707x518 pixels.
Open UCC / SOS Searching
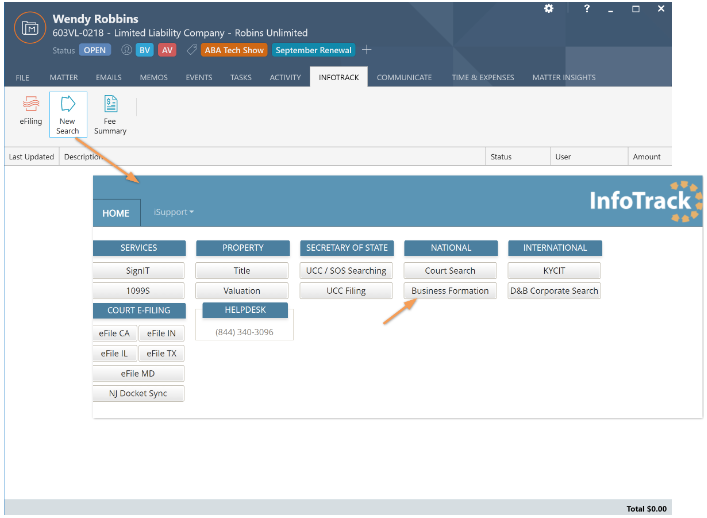346,270
